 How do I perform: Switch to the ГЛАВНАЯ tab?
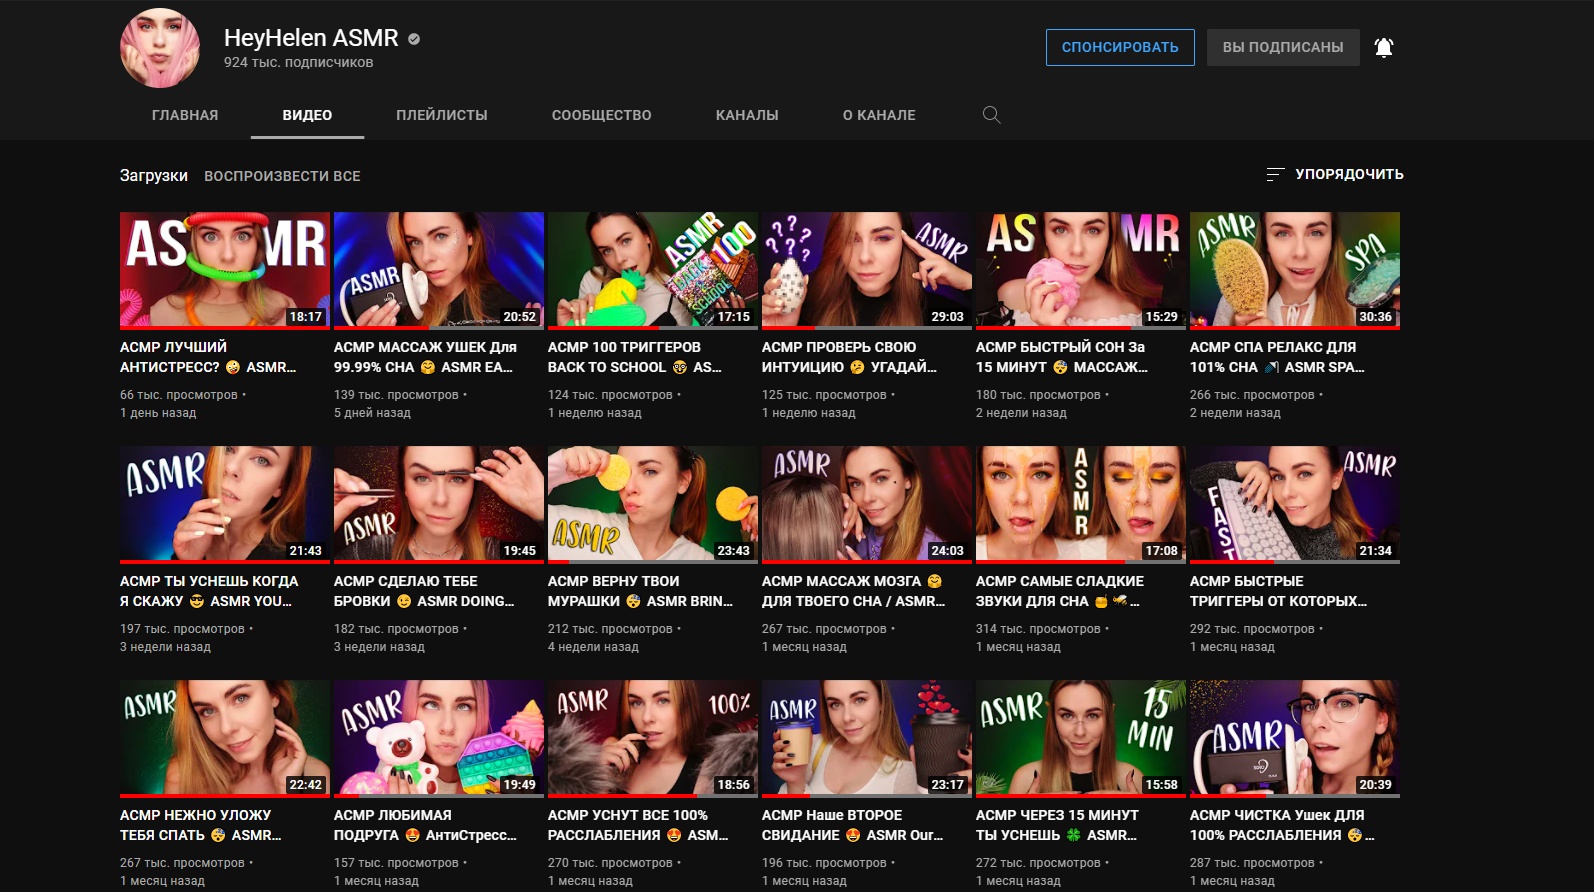[x=185, y=115]
